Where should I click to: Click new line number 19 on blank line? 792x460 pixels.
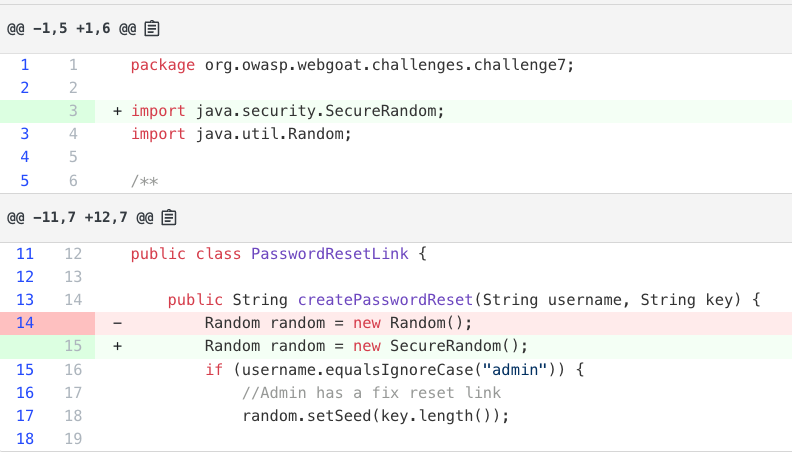pyautogui.click(x=73, y=439)
